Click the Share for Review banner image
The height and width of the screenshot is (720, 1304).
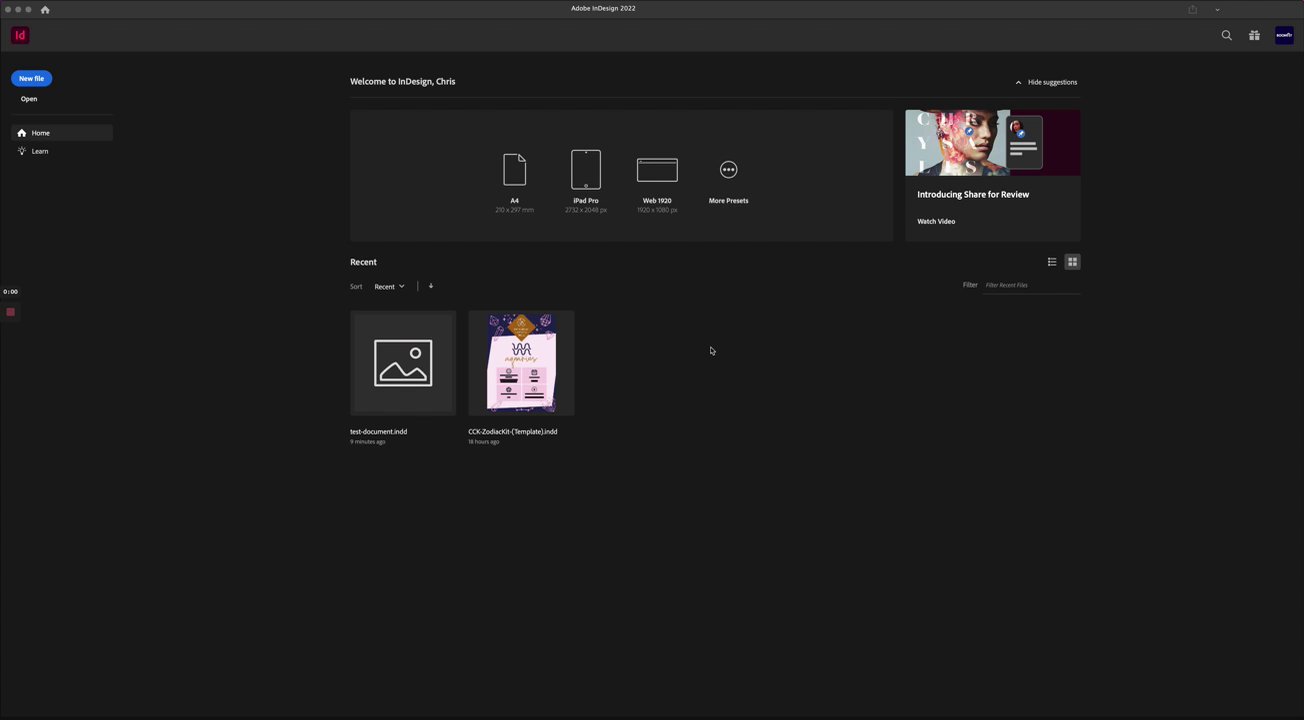tap(993, 143)
